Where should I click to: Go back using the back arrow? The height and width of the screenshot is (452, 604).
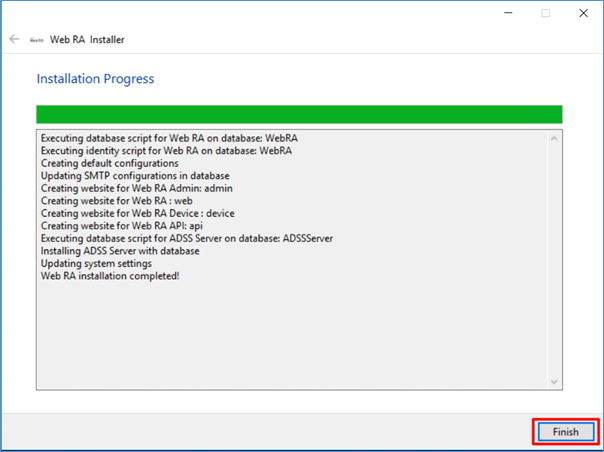(x=14, y=39)
